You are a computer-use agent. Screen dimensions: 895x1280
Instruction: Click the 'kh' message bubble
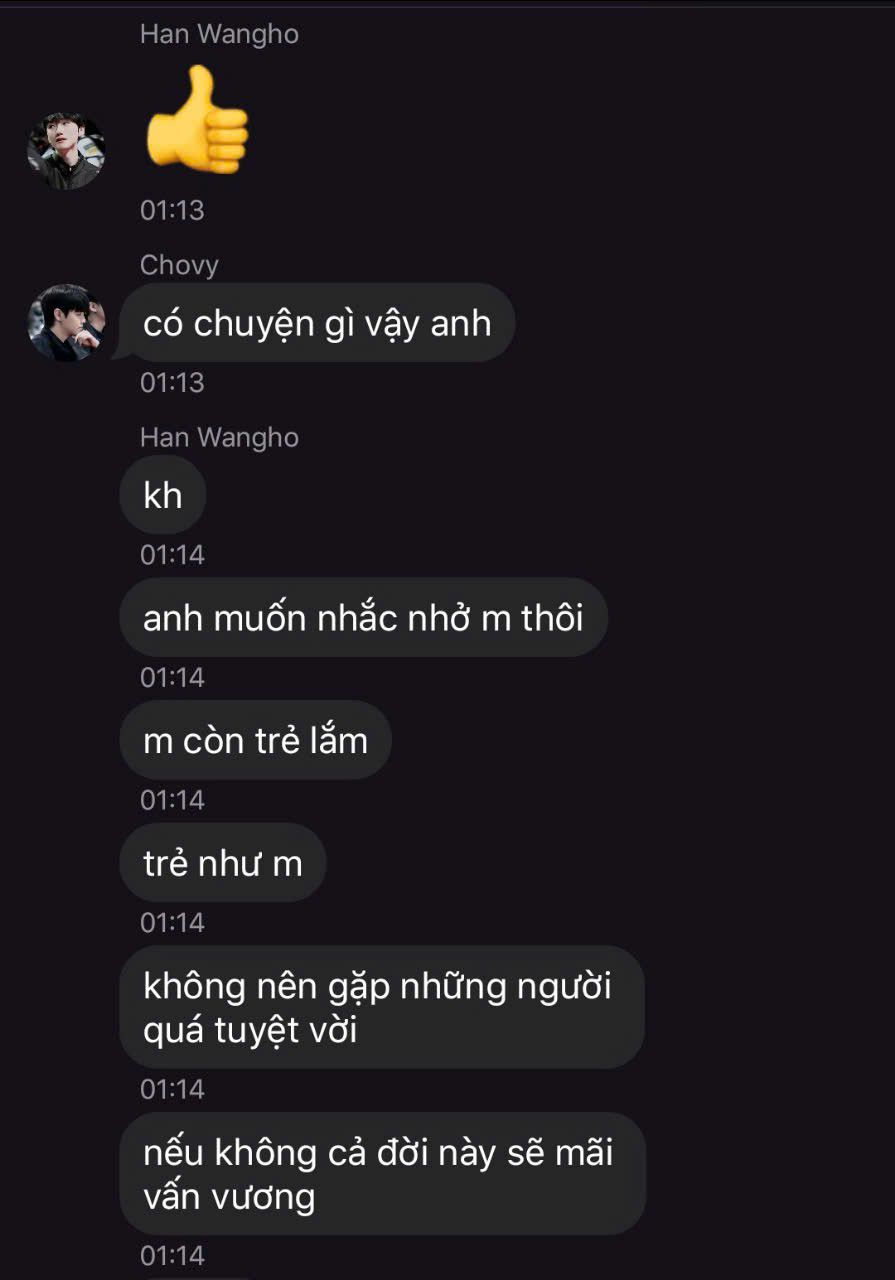coord(163,495)
